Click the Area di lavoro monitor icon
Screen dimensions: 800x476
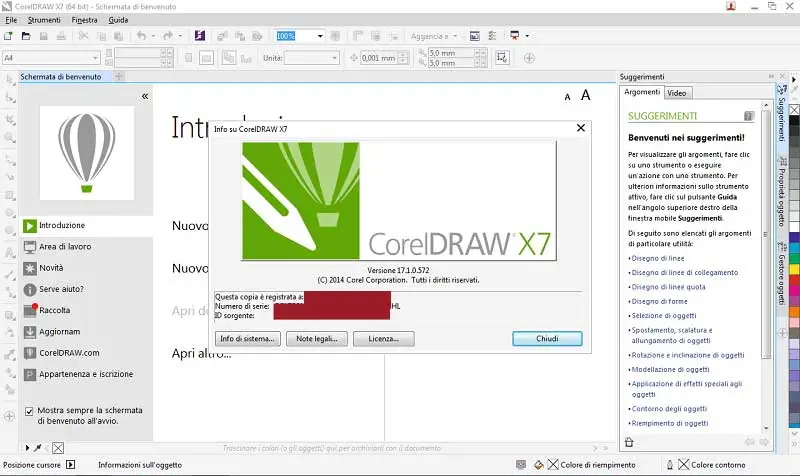tap(30, 247)
